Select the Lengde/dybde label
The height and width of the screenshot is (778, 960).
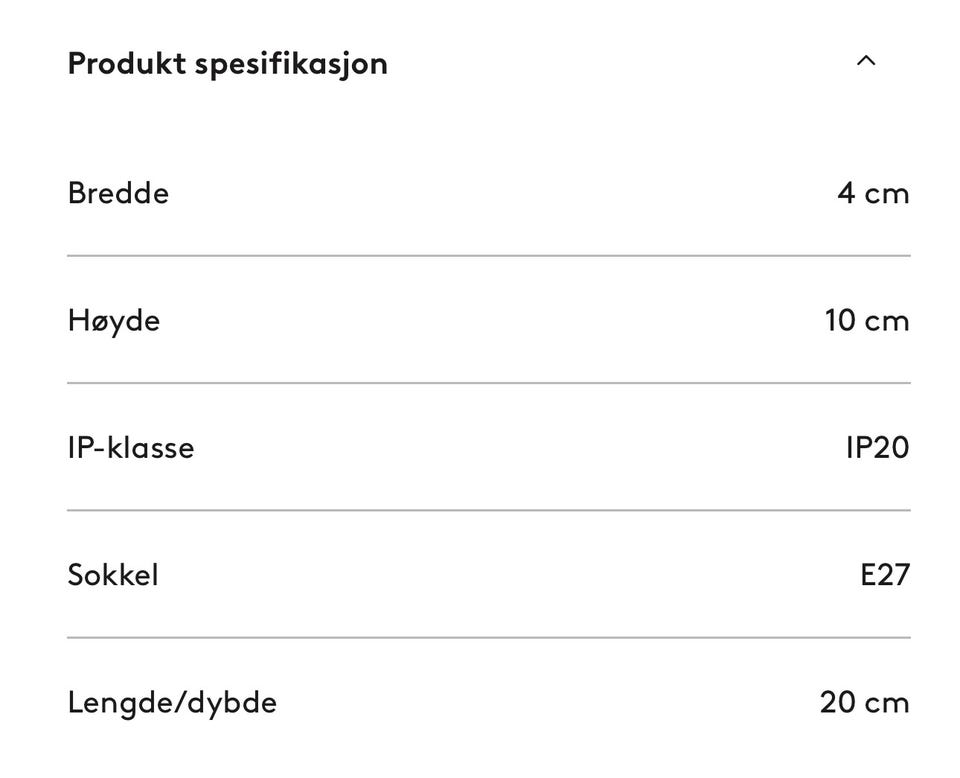coord(172,702)
